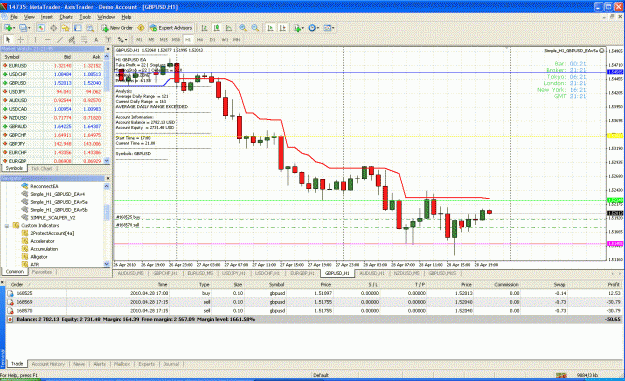The height and width of the screenshot is (381, 625).
Task: Toggle the Terminal window toolbar icon
Action: [78, 28]
